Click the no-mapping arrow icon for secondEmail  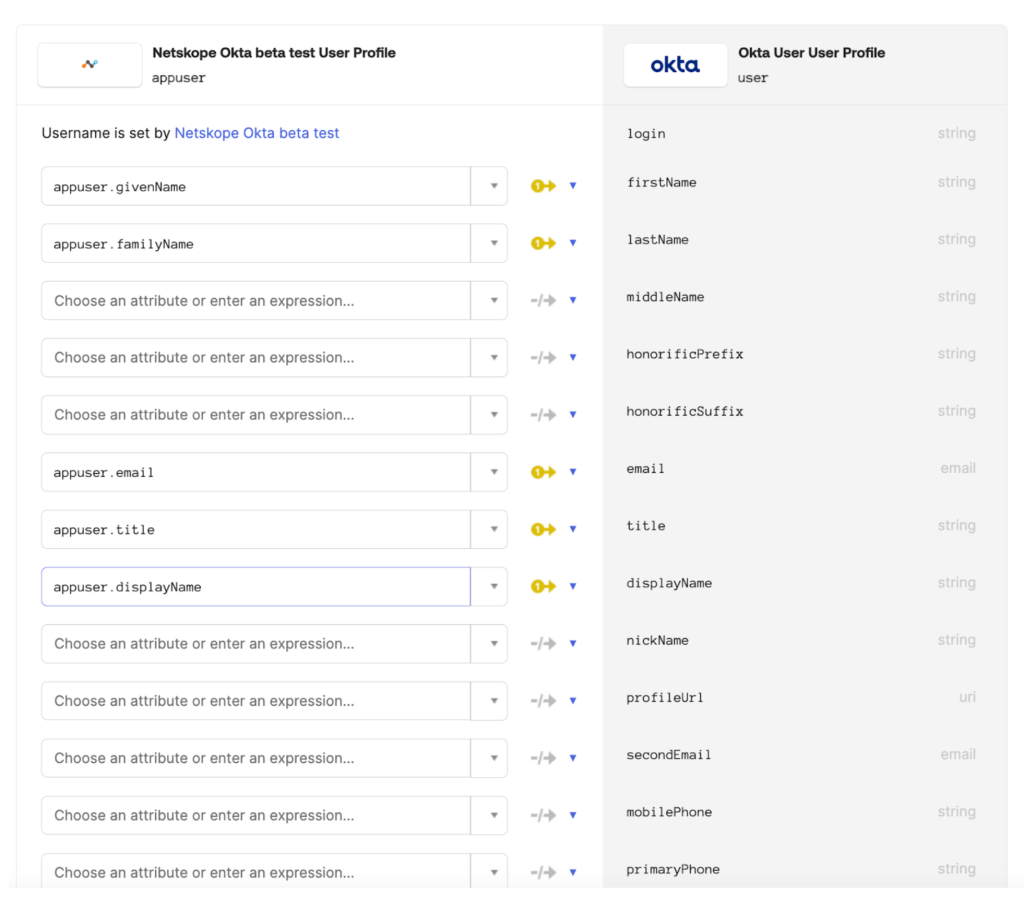(x=543, y=758)
